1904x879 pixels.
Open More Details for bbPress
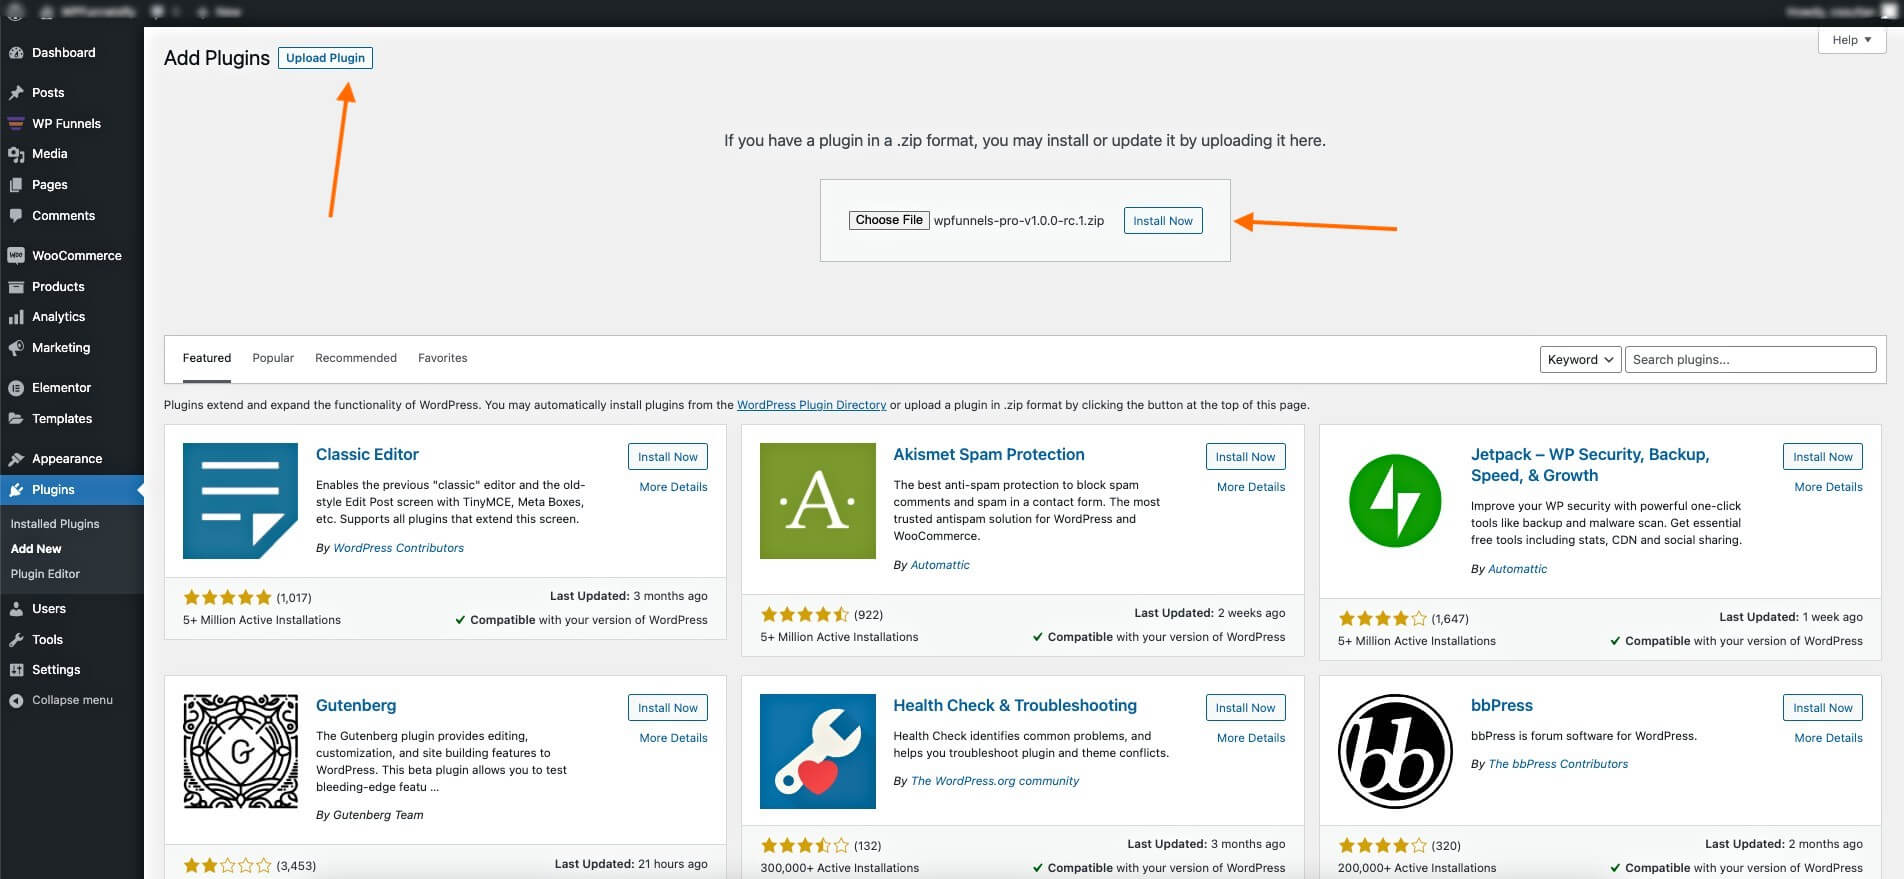(x=1828, y=738)
